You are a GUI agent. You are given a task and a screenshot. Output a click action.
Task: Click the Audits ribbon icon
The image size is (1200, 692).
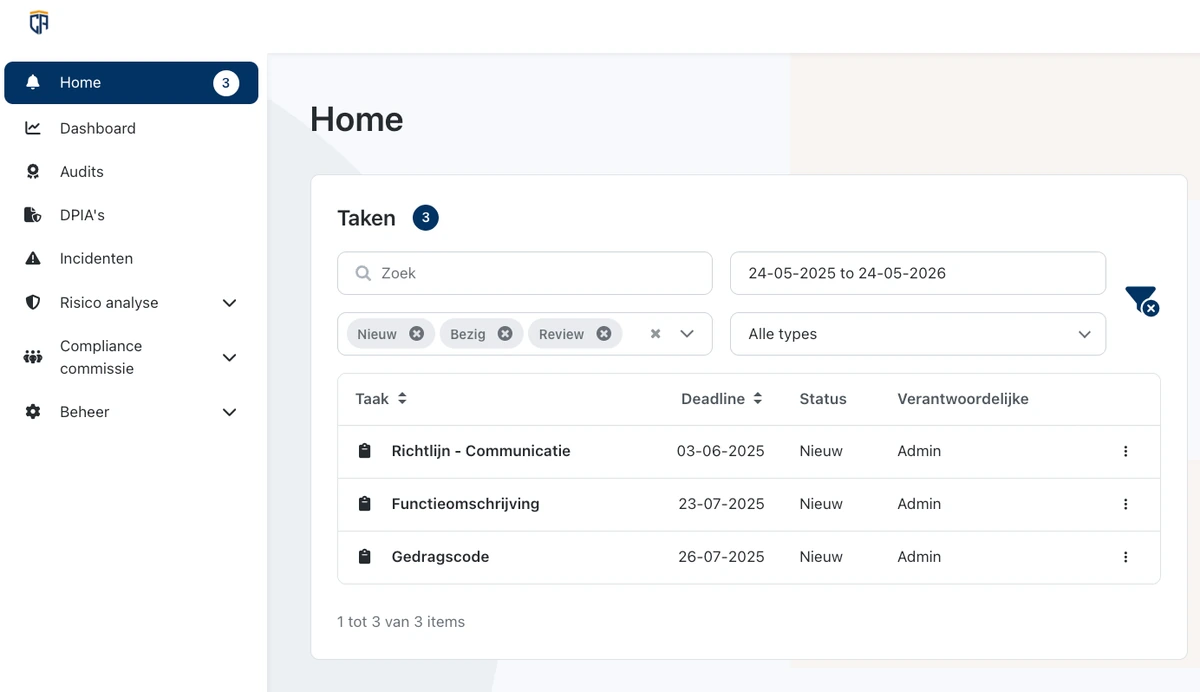tap(33, 171)
